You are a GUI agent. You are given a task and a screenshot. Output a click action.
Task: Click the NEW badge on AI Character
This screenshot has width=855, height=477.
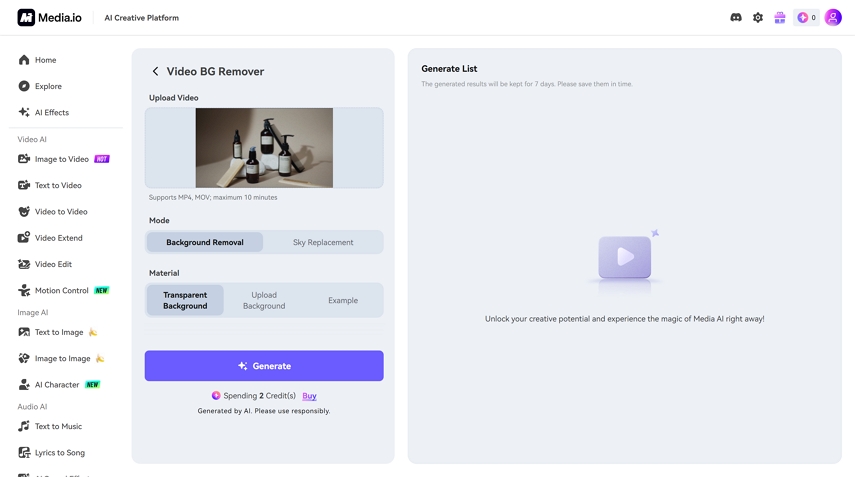click(93, 385)
